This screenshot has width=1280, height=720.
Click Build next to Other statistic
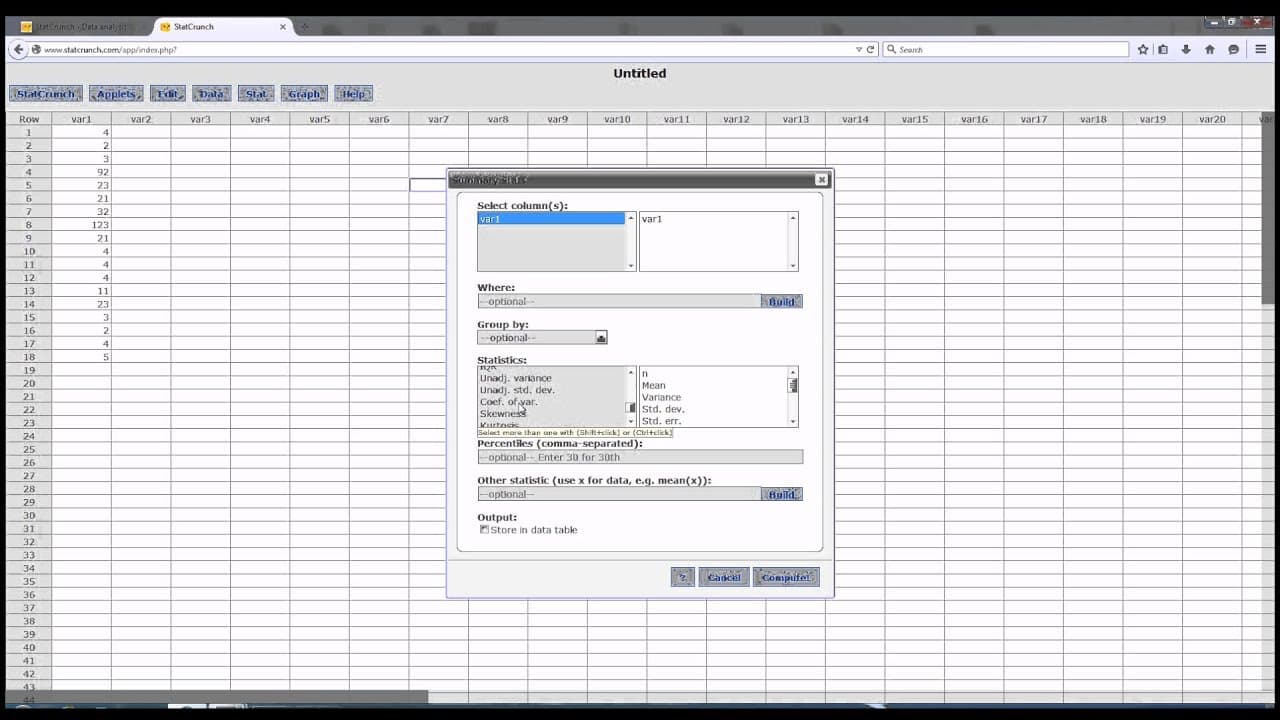(x=782, y=494)
